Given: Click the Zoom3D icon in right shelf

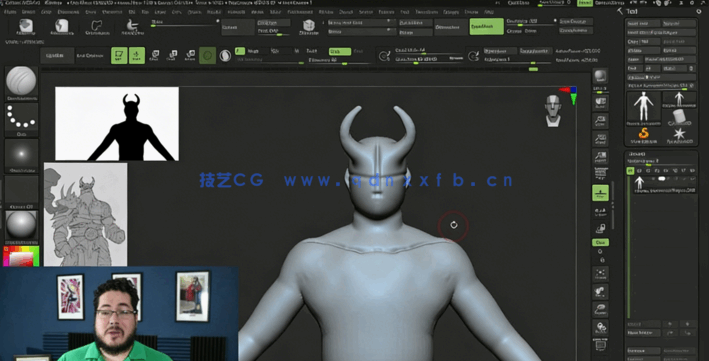Looking at the screenshot, I should coord(600,309).
